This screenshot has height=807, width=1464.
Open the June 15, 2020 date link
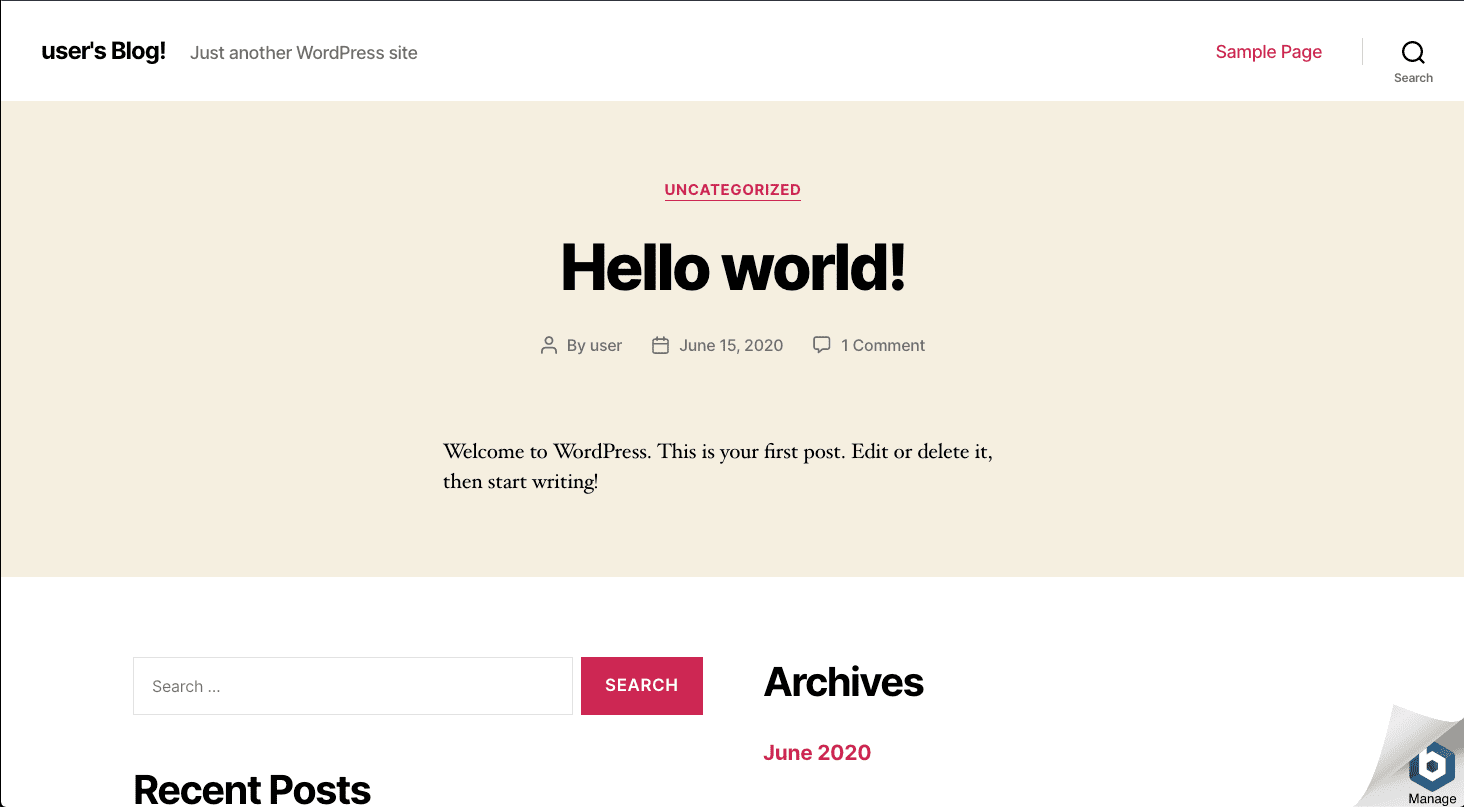731,346
